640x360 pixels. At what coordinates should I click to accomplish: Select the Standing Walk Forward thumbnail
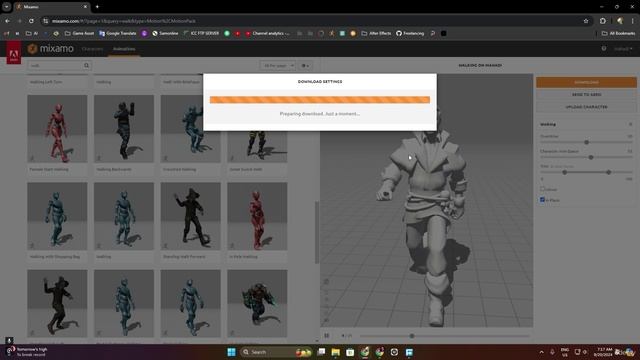pos(191,216)
